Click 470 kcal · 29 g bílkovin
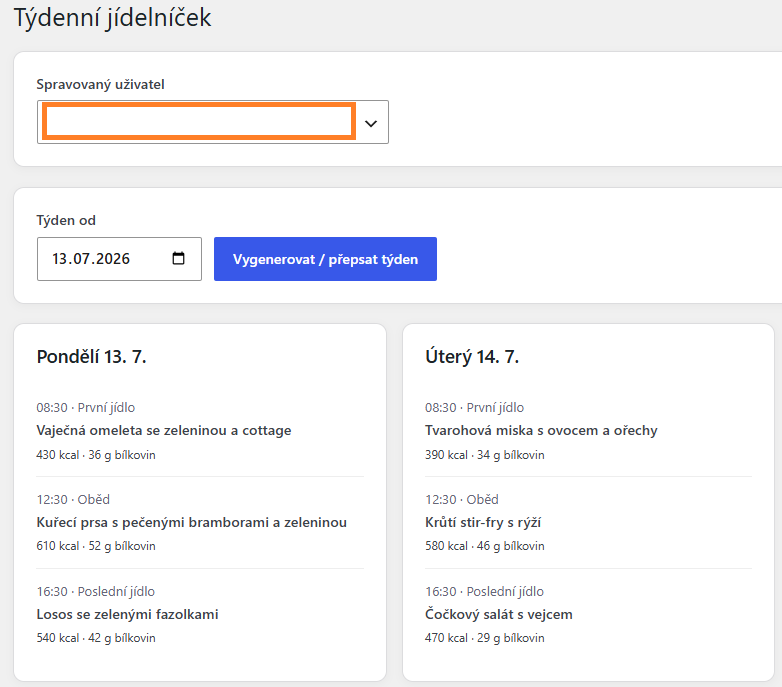Screen dimensions: 782x687 [485, 638]
